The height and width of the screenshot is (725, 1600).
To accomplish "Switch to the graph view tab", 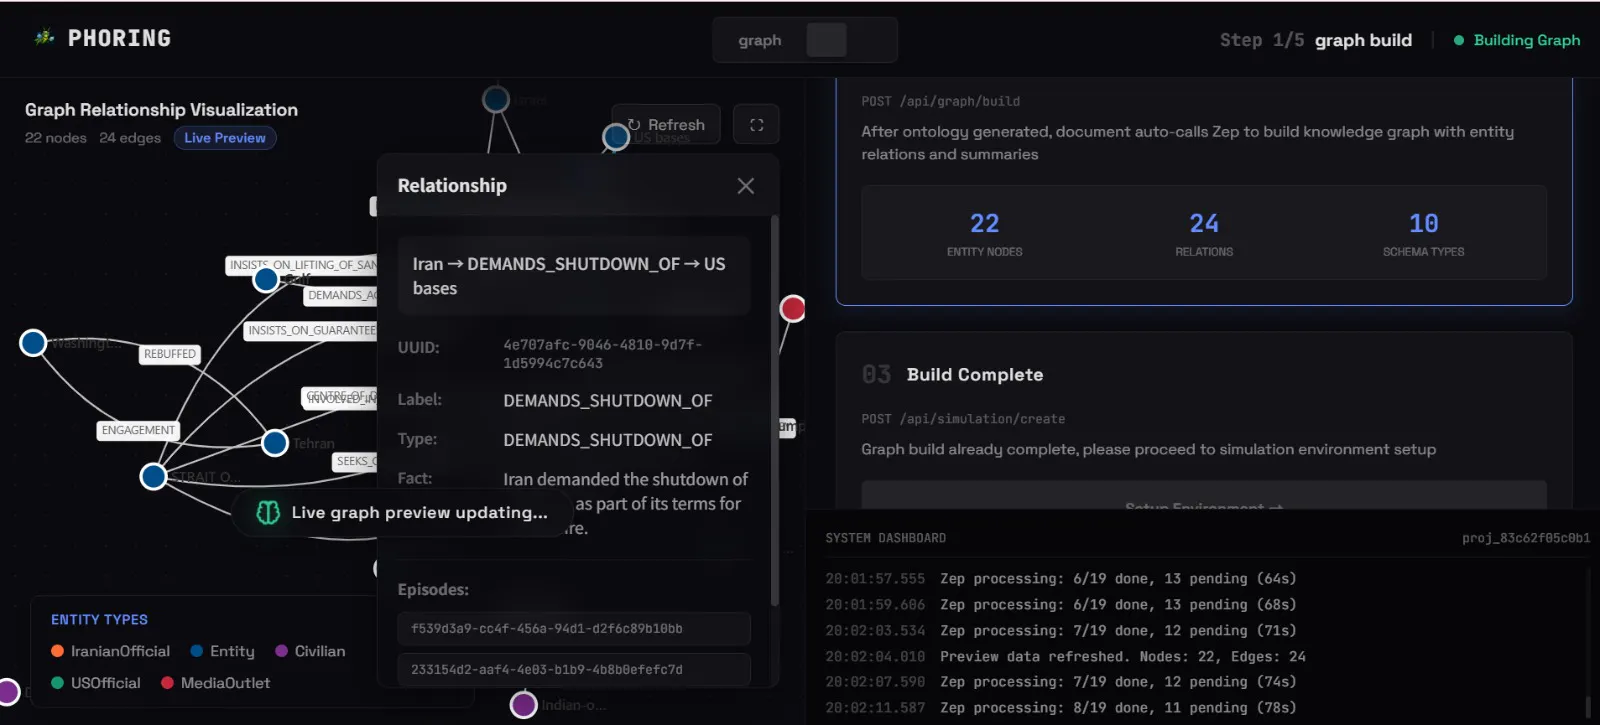I will (760, 41).
